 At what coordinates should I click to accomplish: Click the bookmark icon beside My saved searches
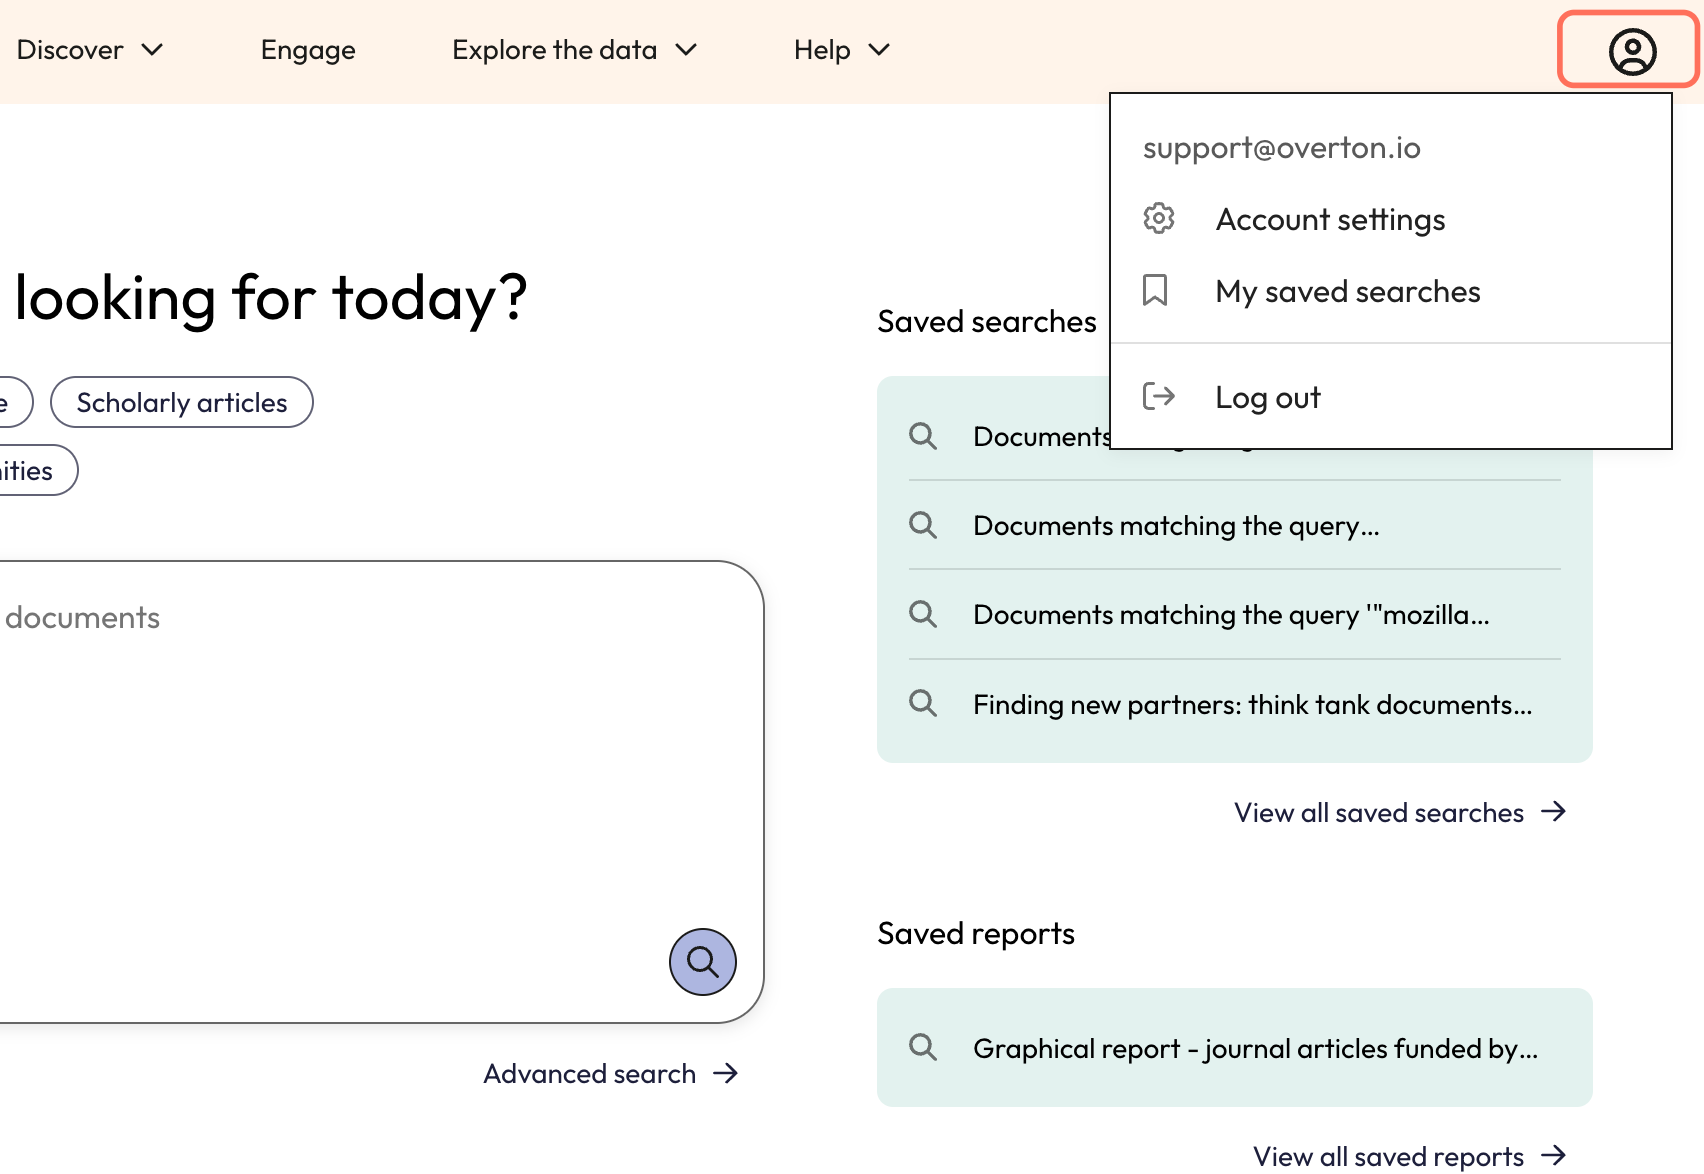click(x=1155, y=290)
